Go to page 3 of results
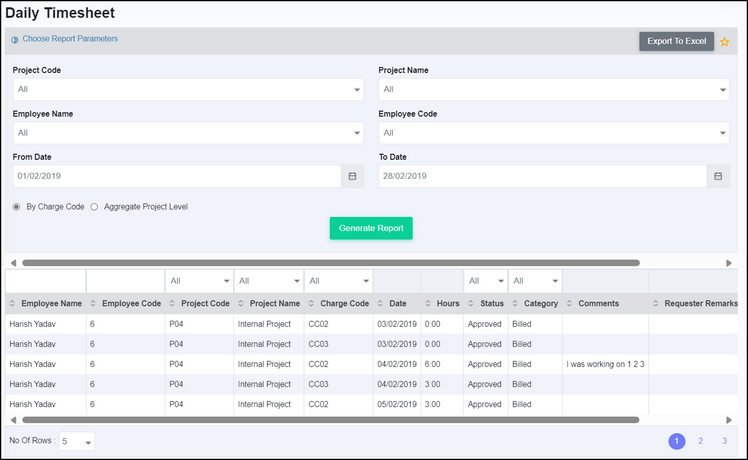Image resolution: width=748 pixels, height=460 pixels. click(724, 441)
